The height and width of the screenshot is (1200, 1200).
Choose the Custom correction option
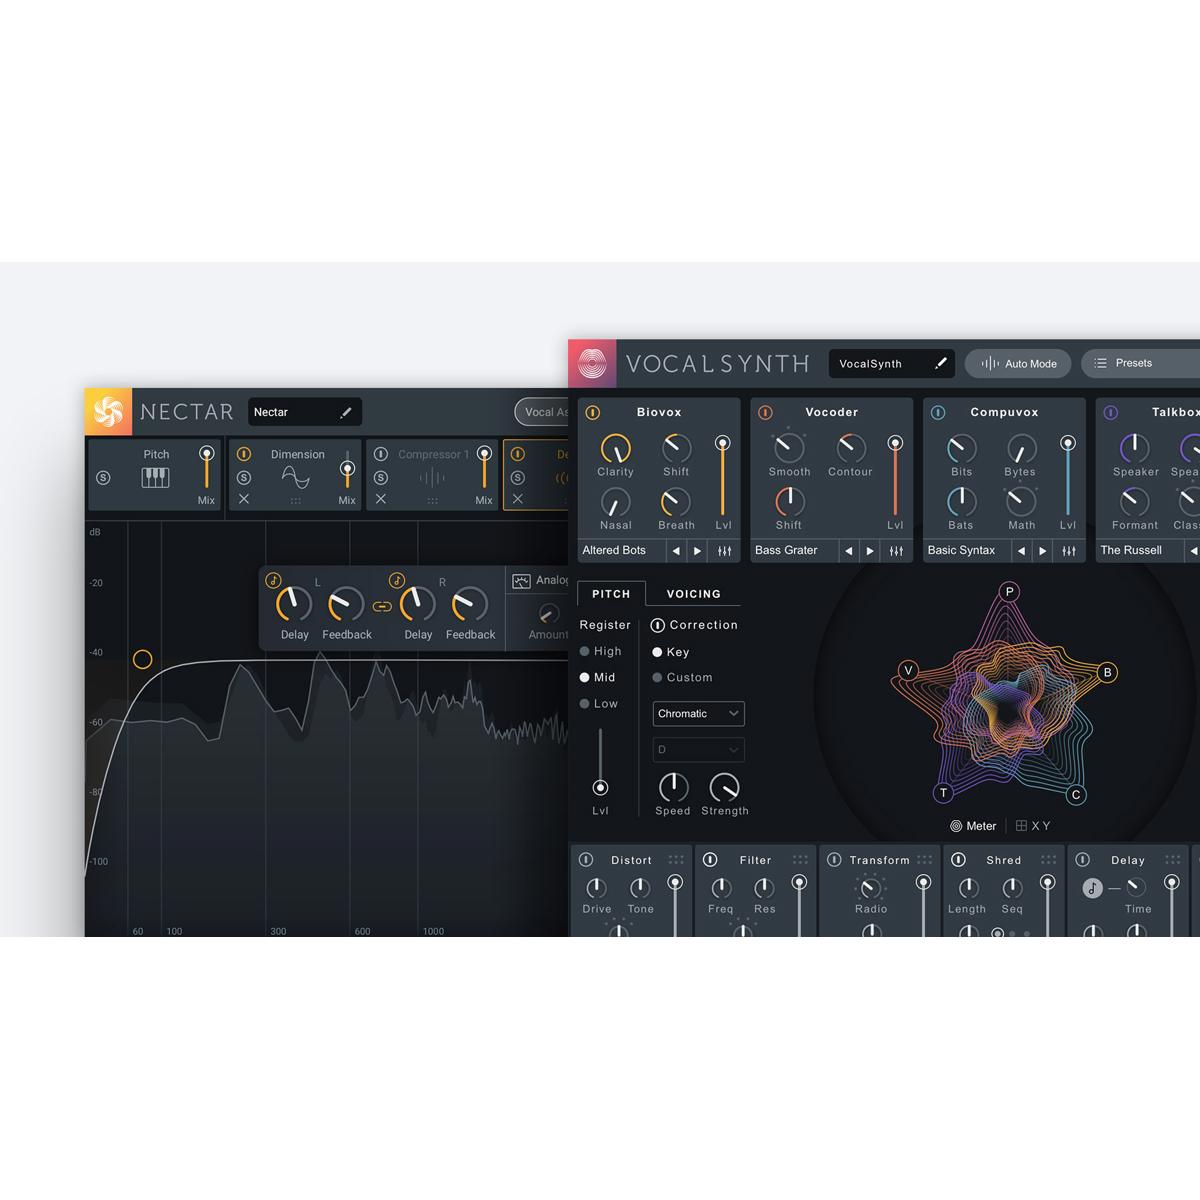coord(657,678)
